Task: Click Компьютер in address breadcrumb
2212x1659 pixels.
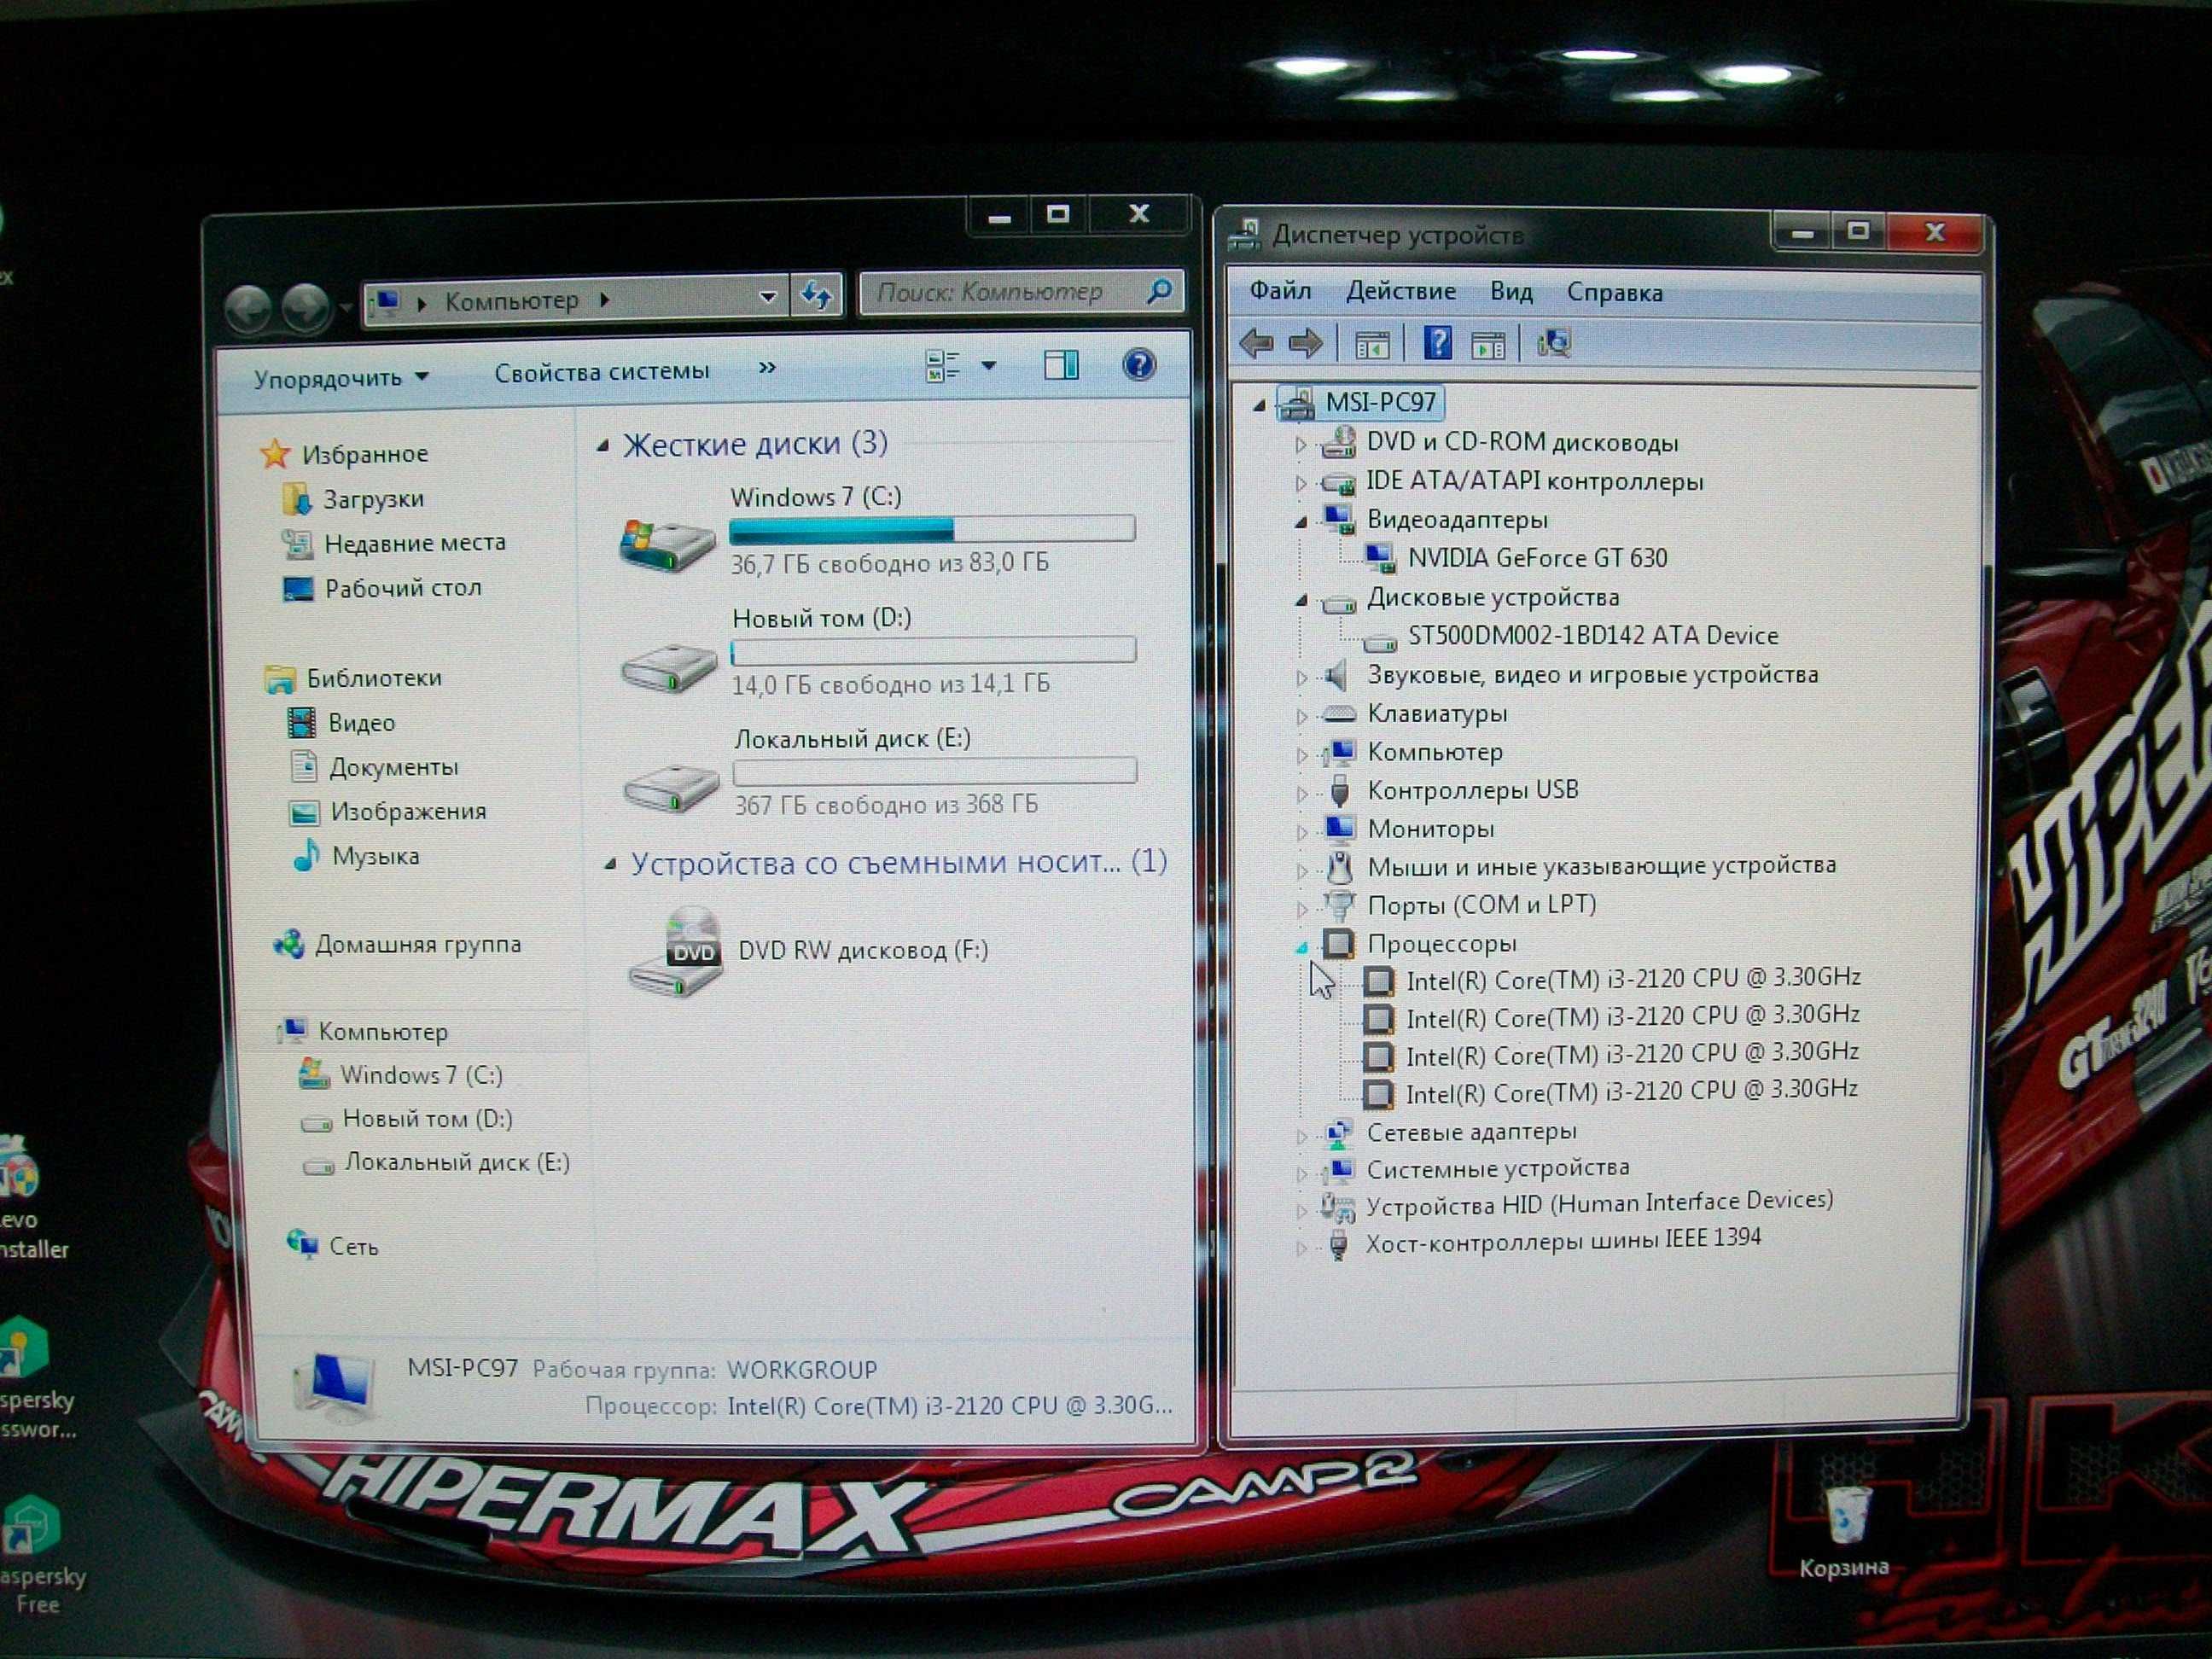Action: (511, 300)
